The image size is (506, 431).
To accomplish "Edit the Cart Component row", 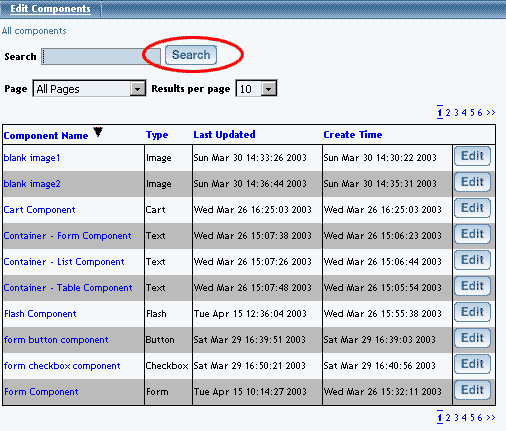I will (x=472, y=208).
